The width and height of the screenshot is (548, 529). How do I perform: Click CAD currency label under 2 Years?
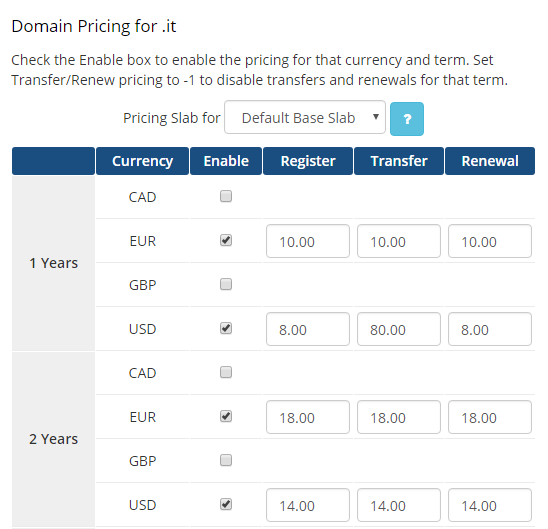pyautogui.click(x=142, y=373)
